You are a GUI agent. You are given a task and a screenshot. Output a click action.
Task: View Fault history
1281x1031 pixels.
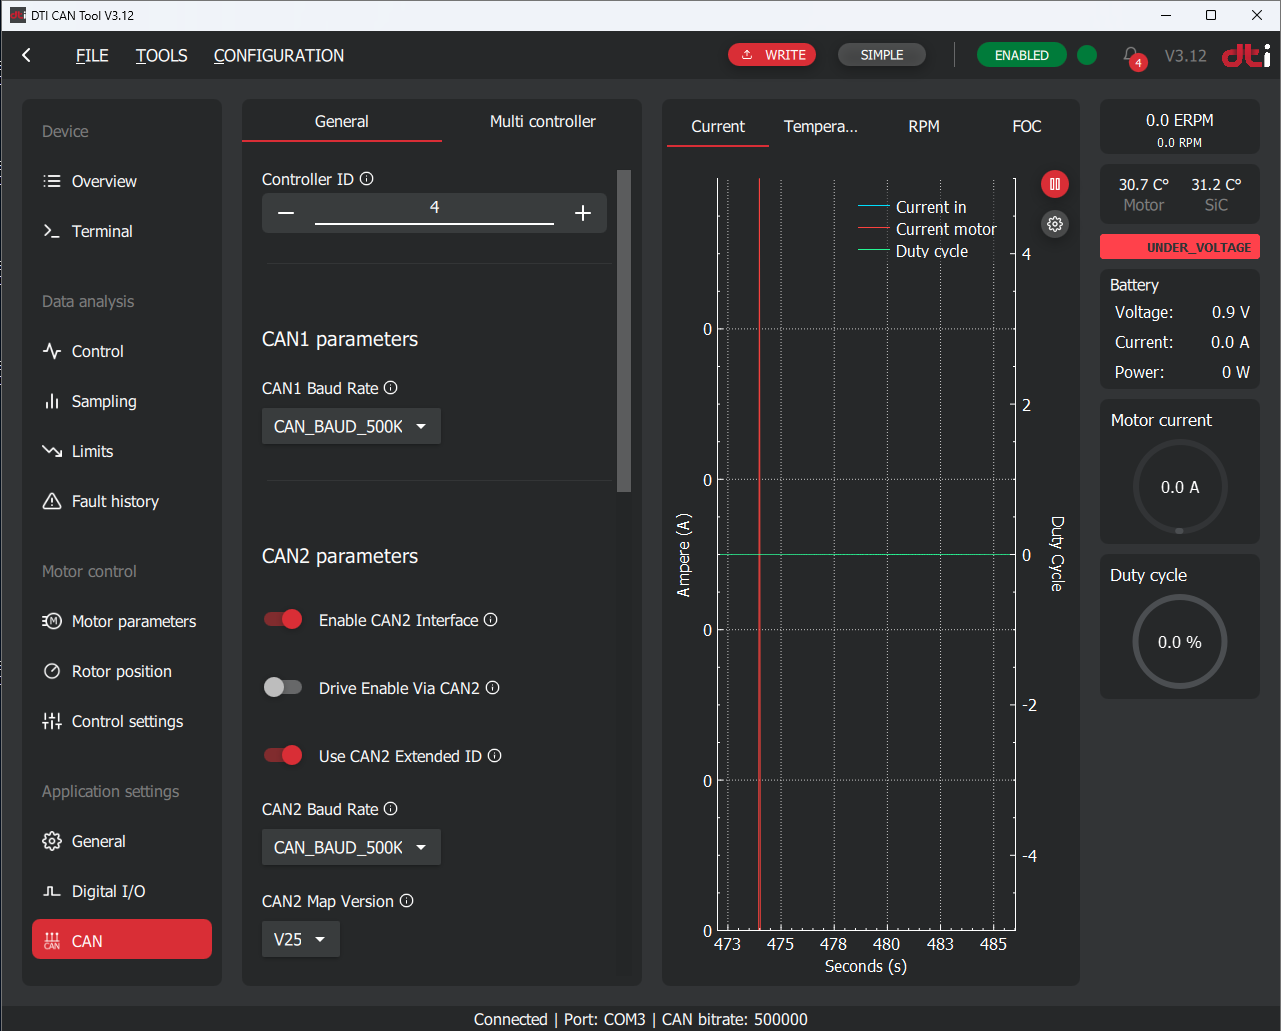click(122, 501)
